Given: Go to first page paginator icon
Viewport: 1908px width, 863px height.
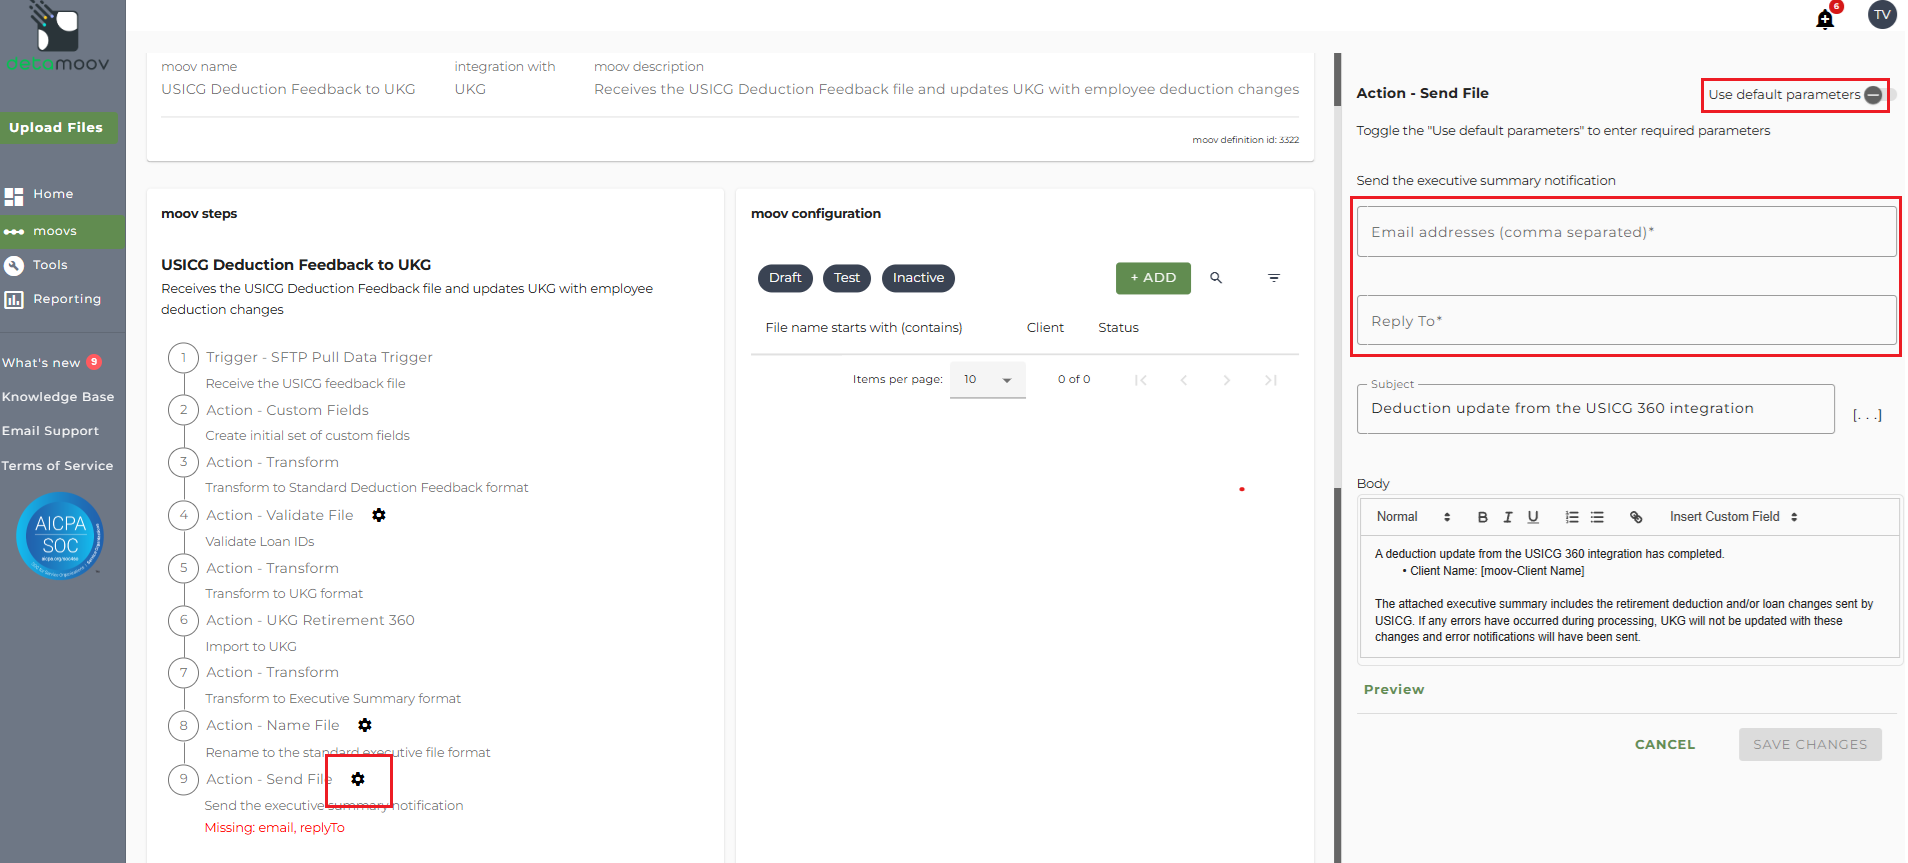Looking at the screenshot, I should [x=1141, y=380].
